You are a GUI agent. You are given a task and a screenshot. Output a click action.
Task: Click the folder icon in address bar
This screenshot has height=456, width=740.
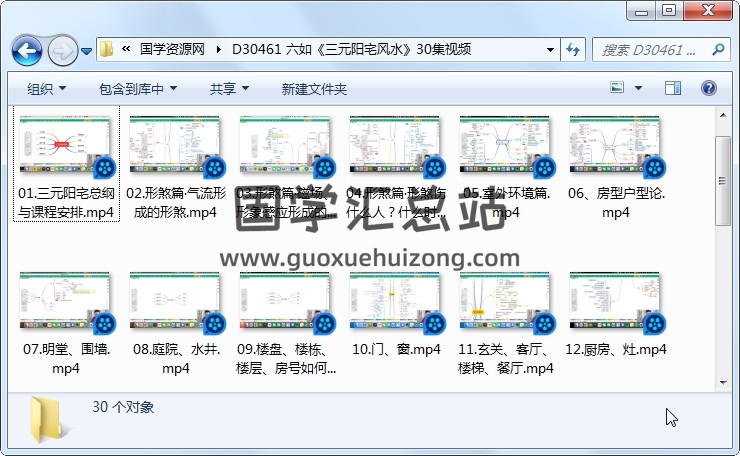tap(107, 49)
